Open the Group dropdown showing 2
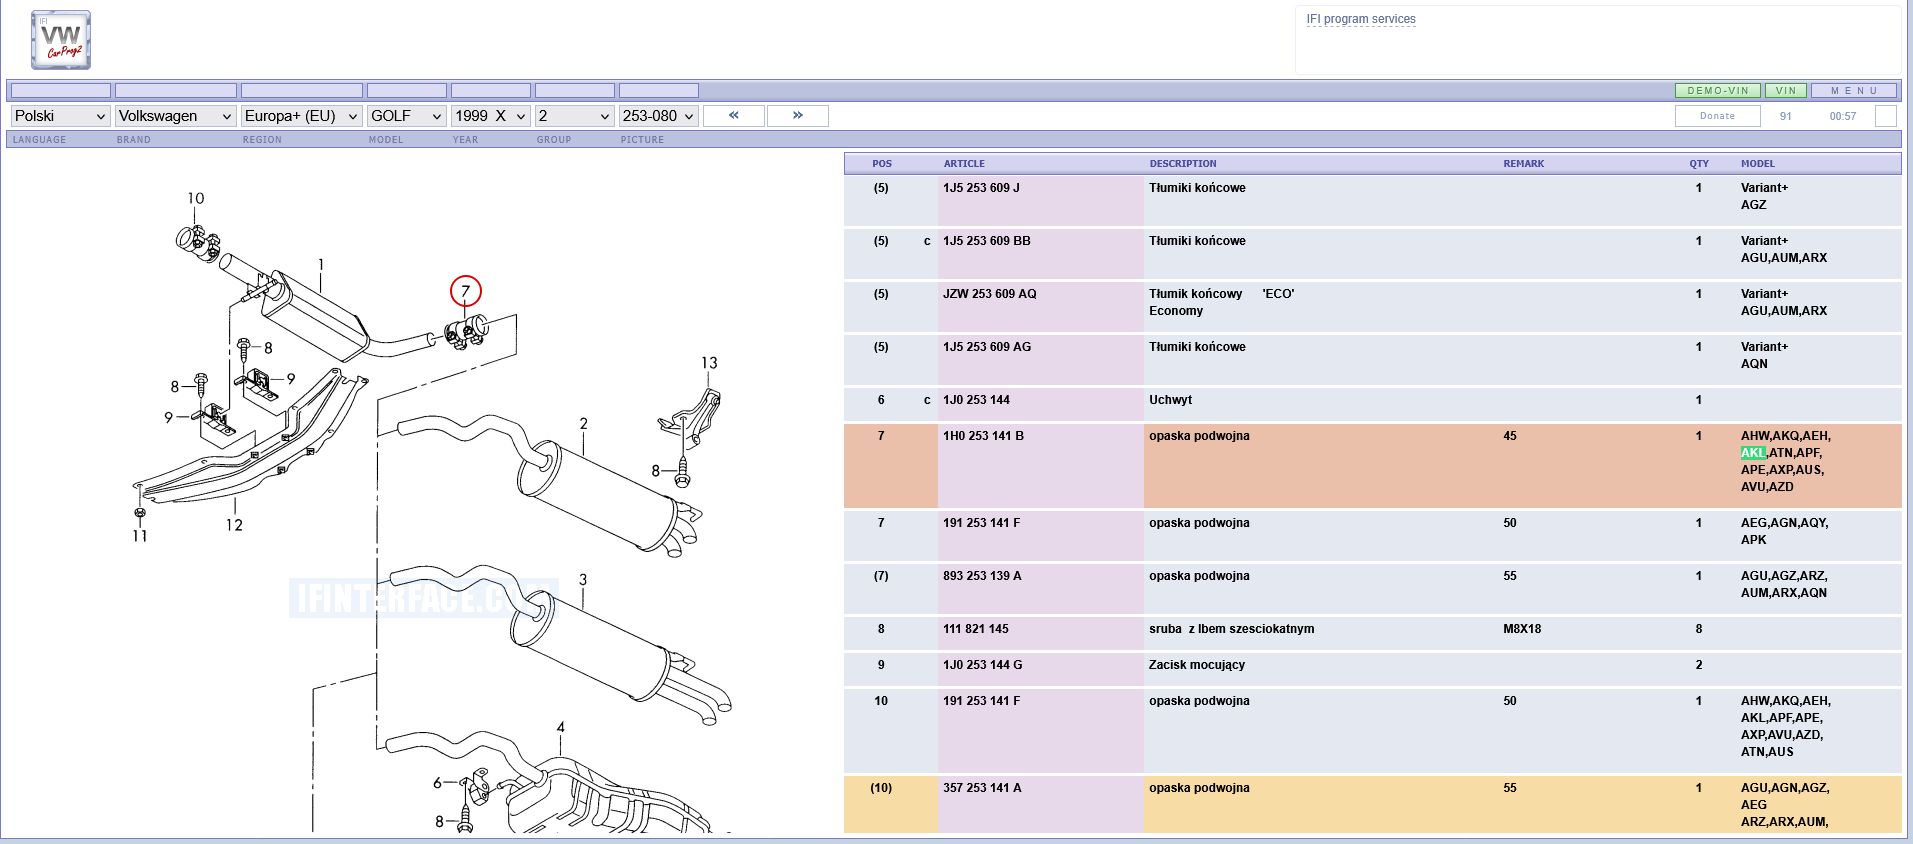 tap(575, 116)
